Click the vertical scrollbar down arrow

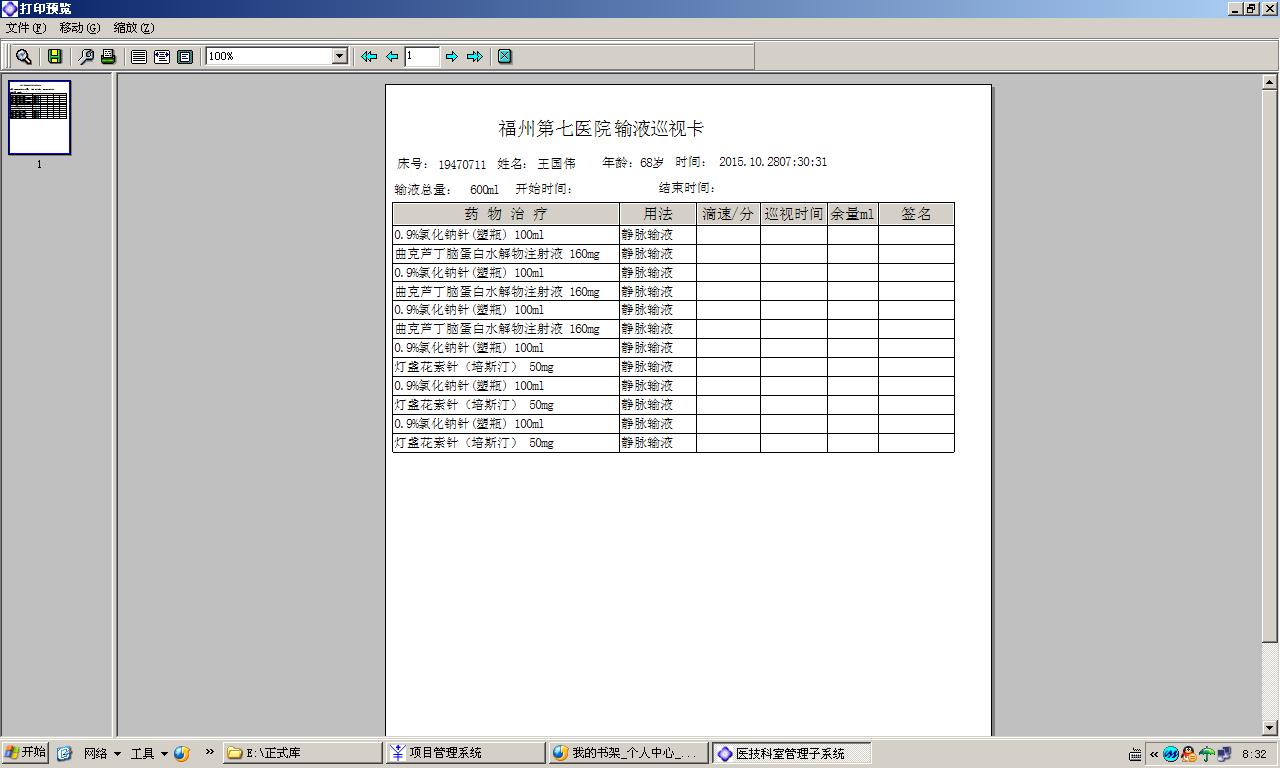pos(1270,728)
